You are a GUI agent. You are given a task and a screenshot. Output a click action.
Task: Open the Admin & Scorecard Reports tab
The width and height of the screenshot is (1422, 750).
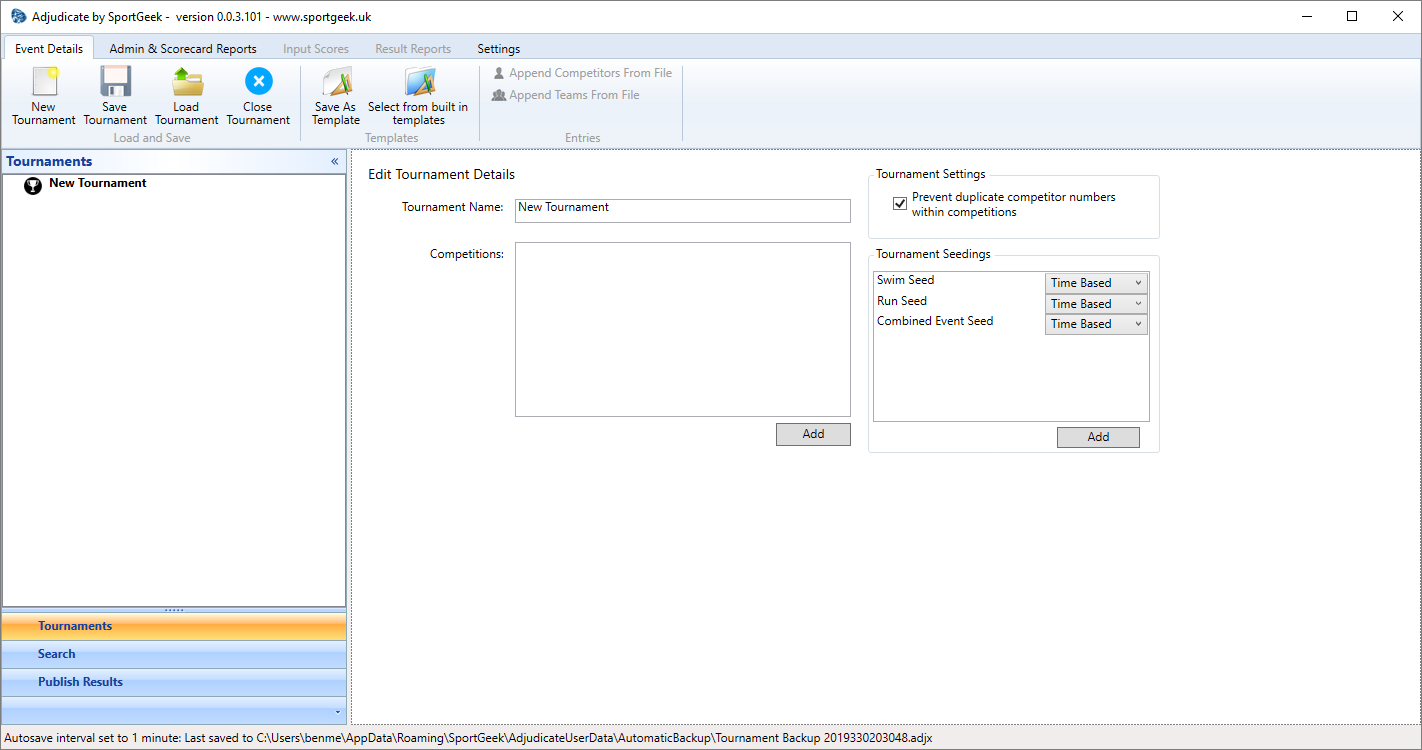(183, 48)
